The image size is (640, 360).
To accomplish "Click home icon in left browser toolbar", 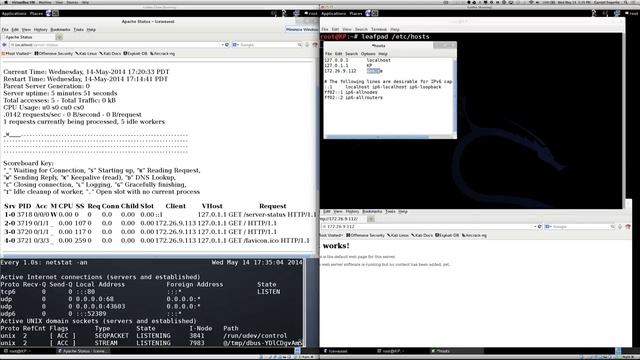I will click(315, 45).
